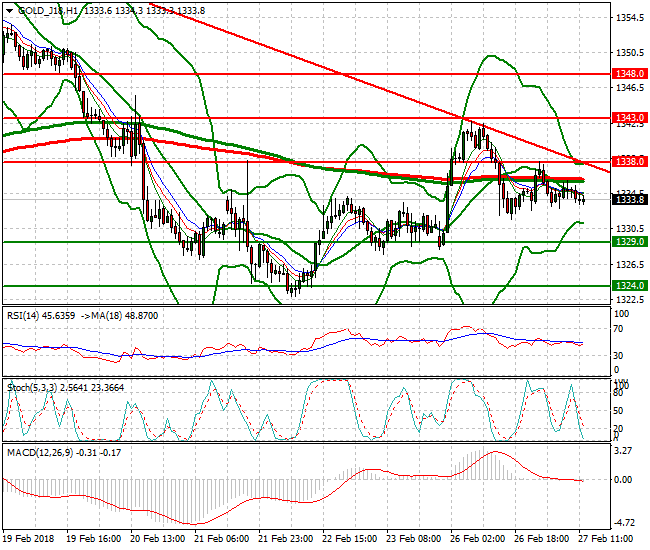Screen dimensions: 650x550
Task: Click the 1354.5 price axis value
Action: 630,17
